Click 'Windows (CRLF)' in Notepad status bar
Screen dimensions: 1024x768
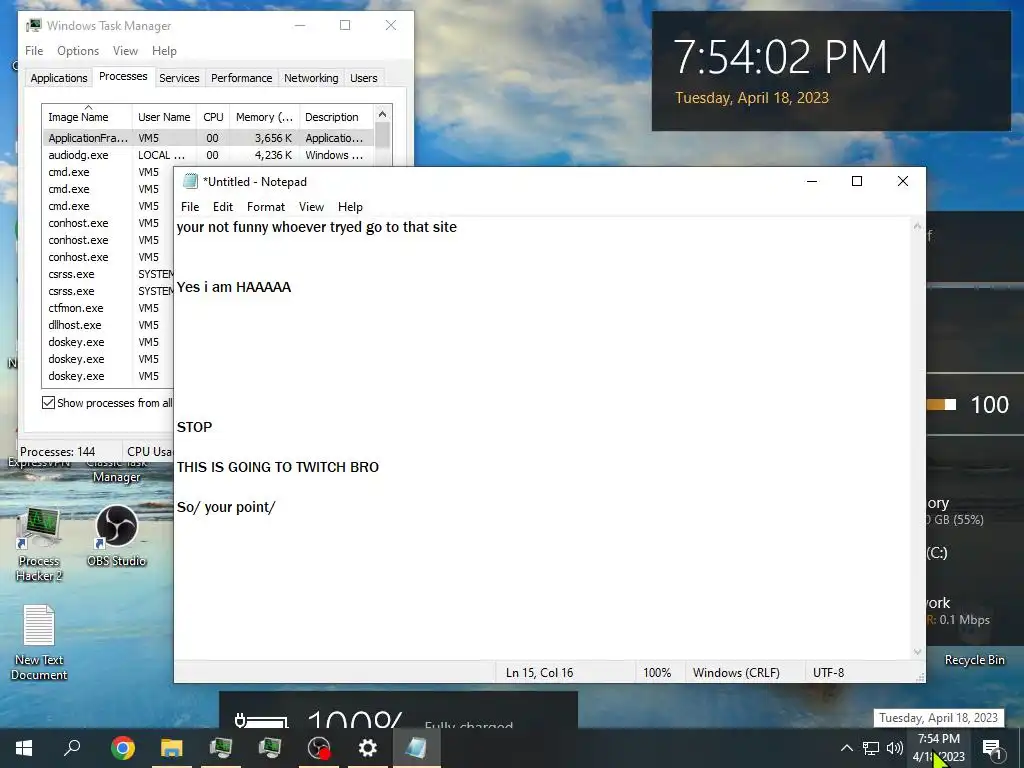tap(736, 673)
